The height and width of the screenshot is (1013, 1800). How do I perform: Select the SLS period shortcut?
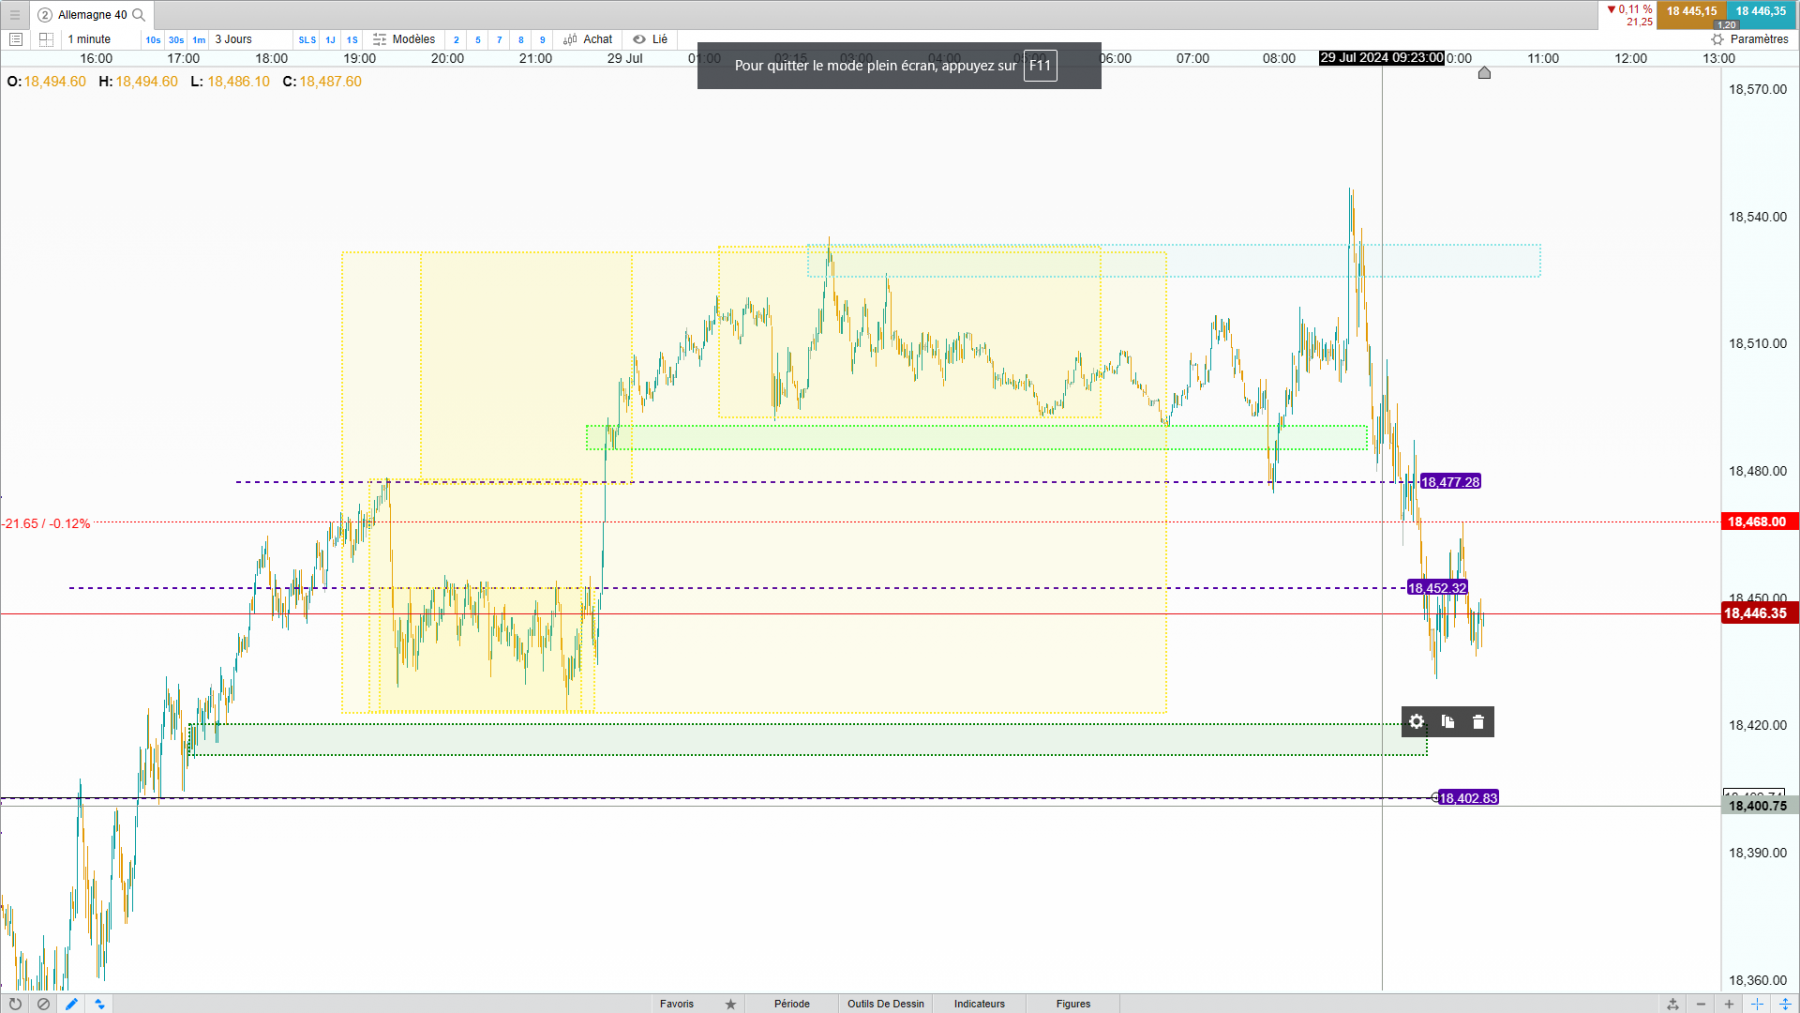click(307, 40)
